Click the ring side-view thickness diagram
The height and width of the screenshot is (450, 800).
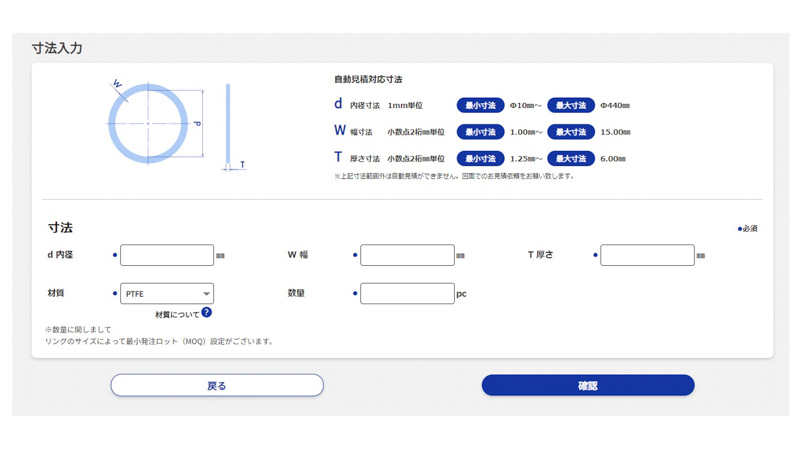[231, 127]
